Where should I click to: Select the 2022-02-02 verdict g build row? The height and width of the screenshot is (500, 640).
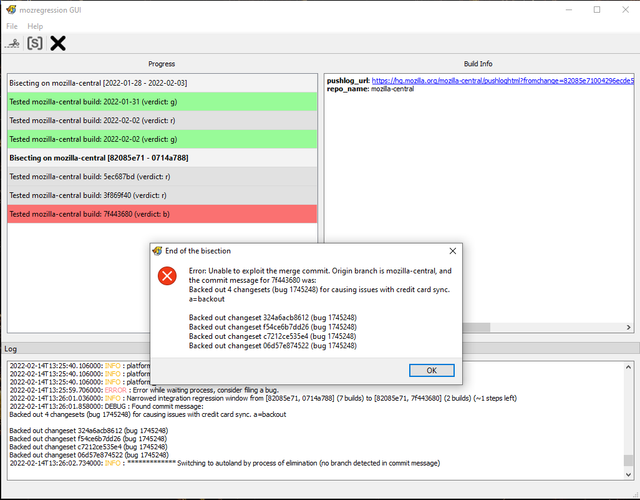coord(162,139)
